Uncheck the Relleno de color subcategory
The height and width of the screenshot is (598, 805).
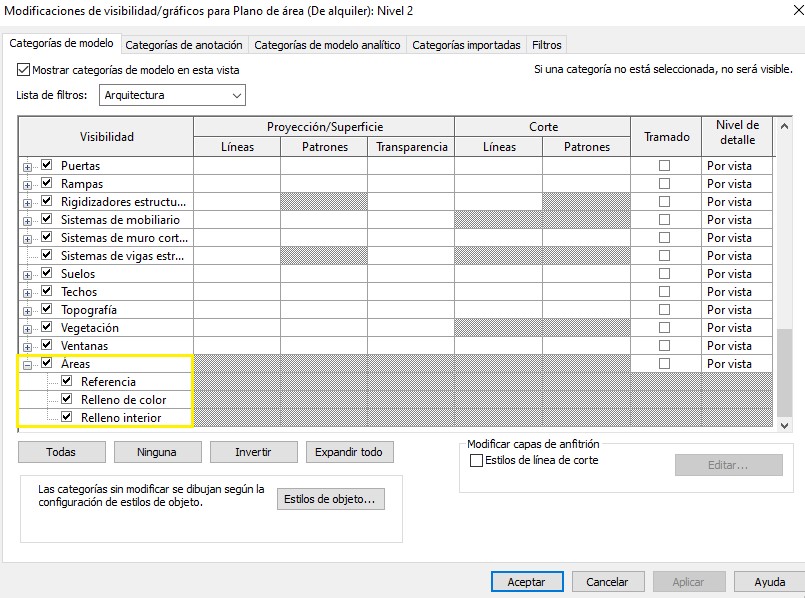click(67, 400)
